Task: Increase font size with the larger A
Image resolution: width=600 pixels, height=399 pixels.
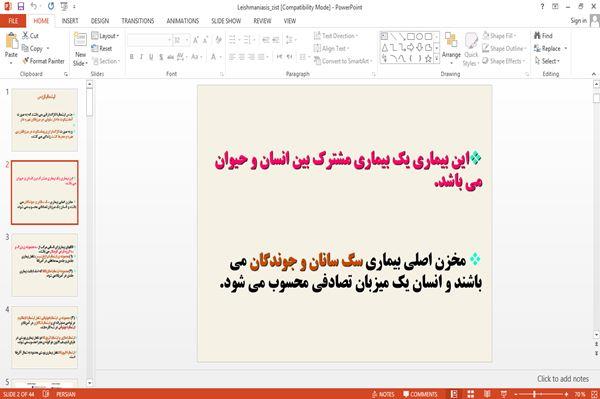Action: (x=196, y=40)
